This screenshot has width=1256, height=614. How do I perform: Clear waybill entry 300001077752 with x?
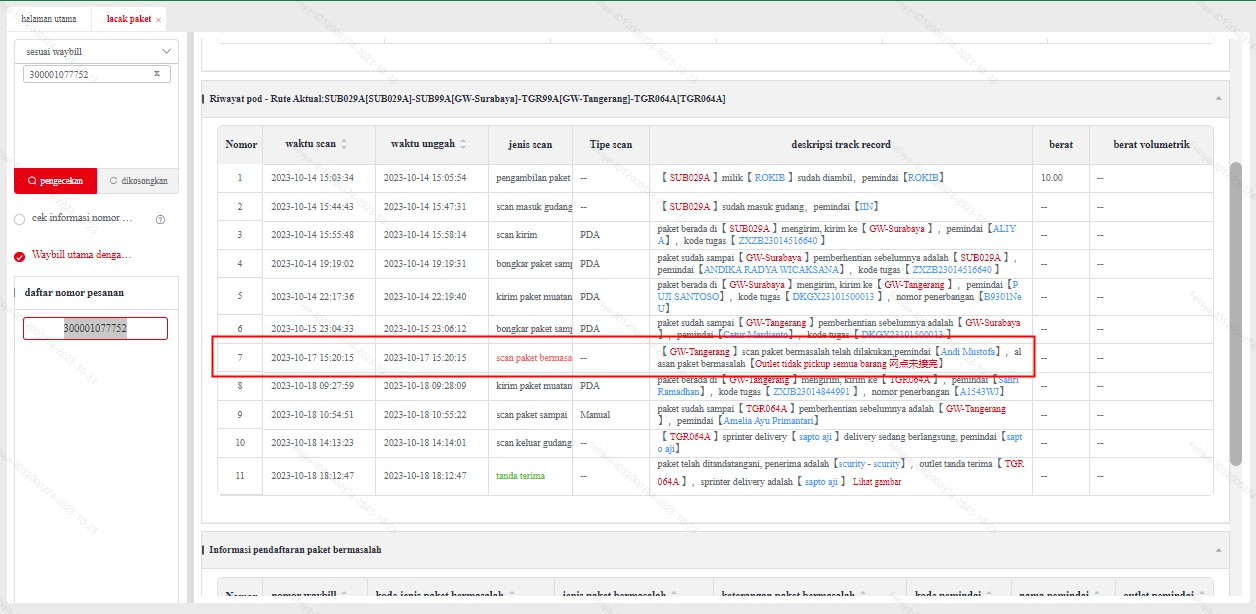157,74
